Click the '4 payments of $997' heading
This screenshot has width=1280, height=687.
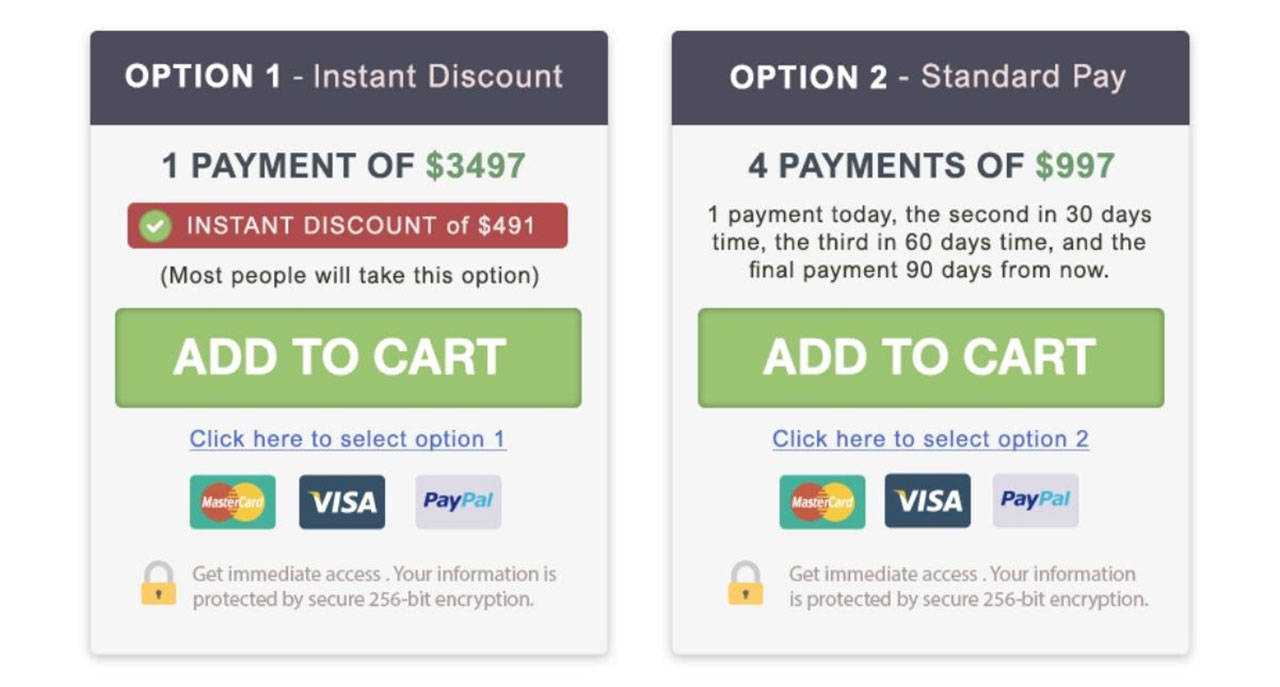[931, 166]
